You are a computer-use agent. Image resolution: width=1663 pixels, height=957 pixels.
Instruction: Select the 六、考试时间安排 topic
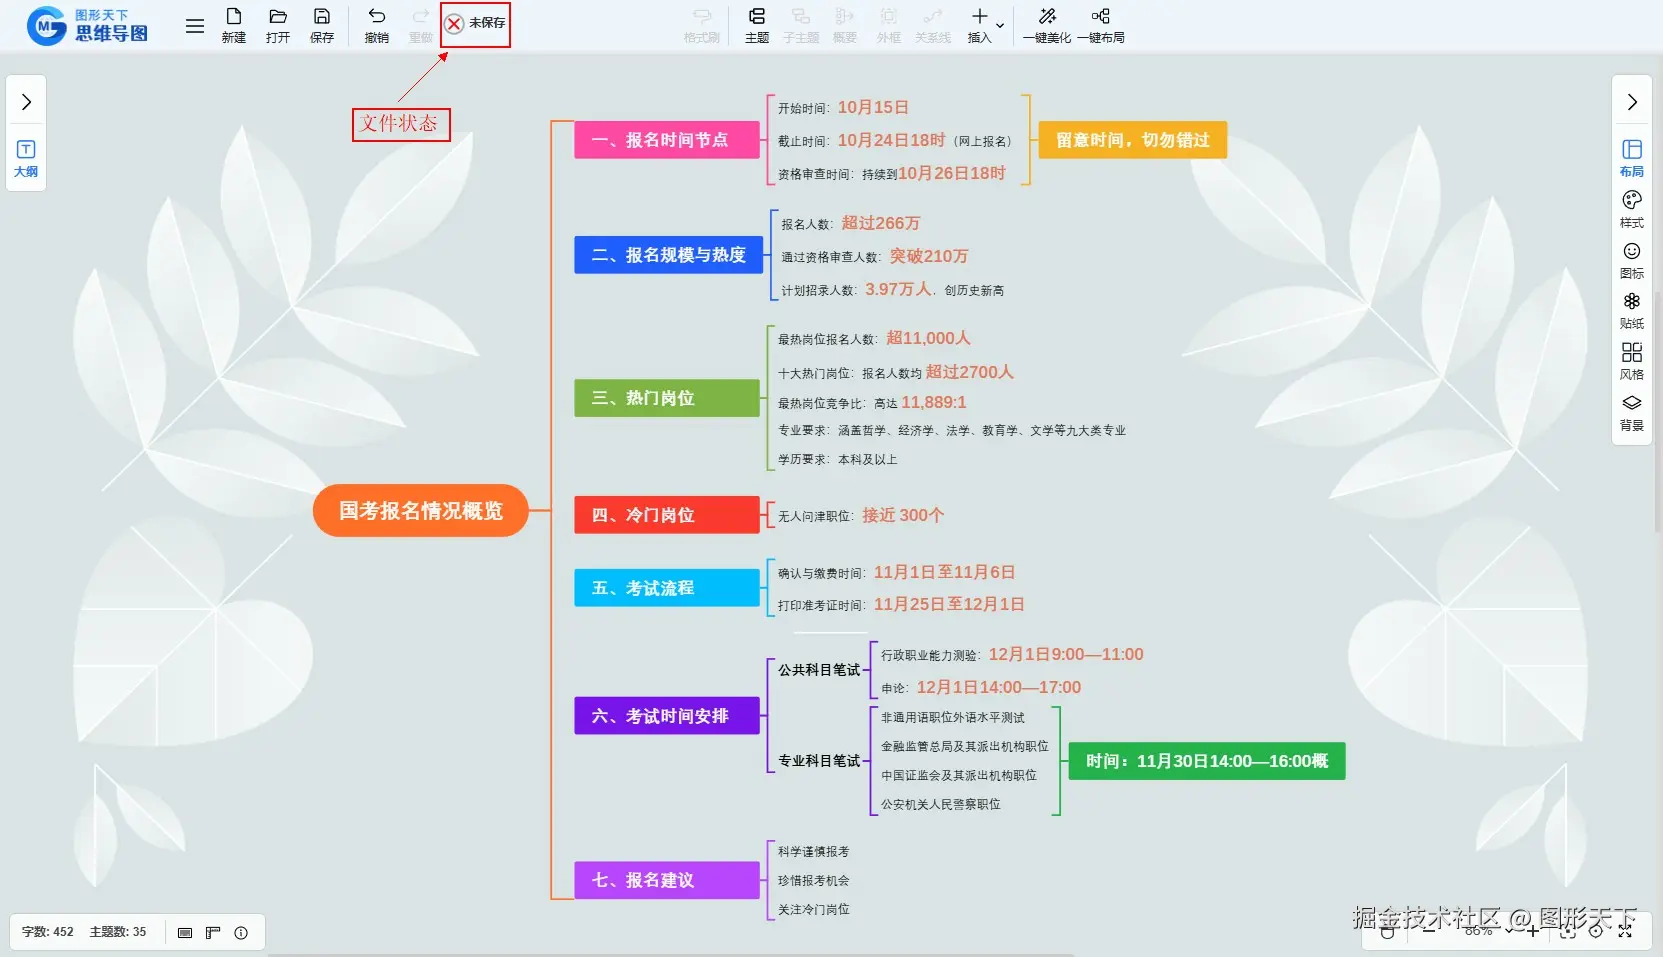coord(667,716)
